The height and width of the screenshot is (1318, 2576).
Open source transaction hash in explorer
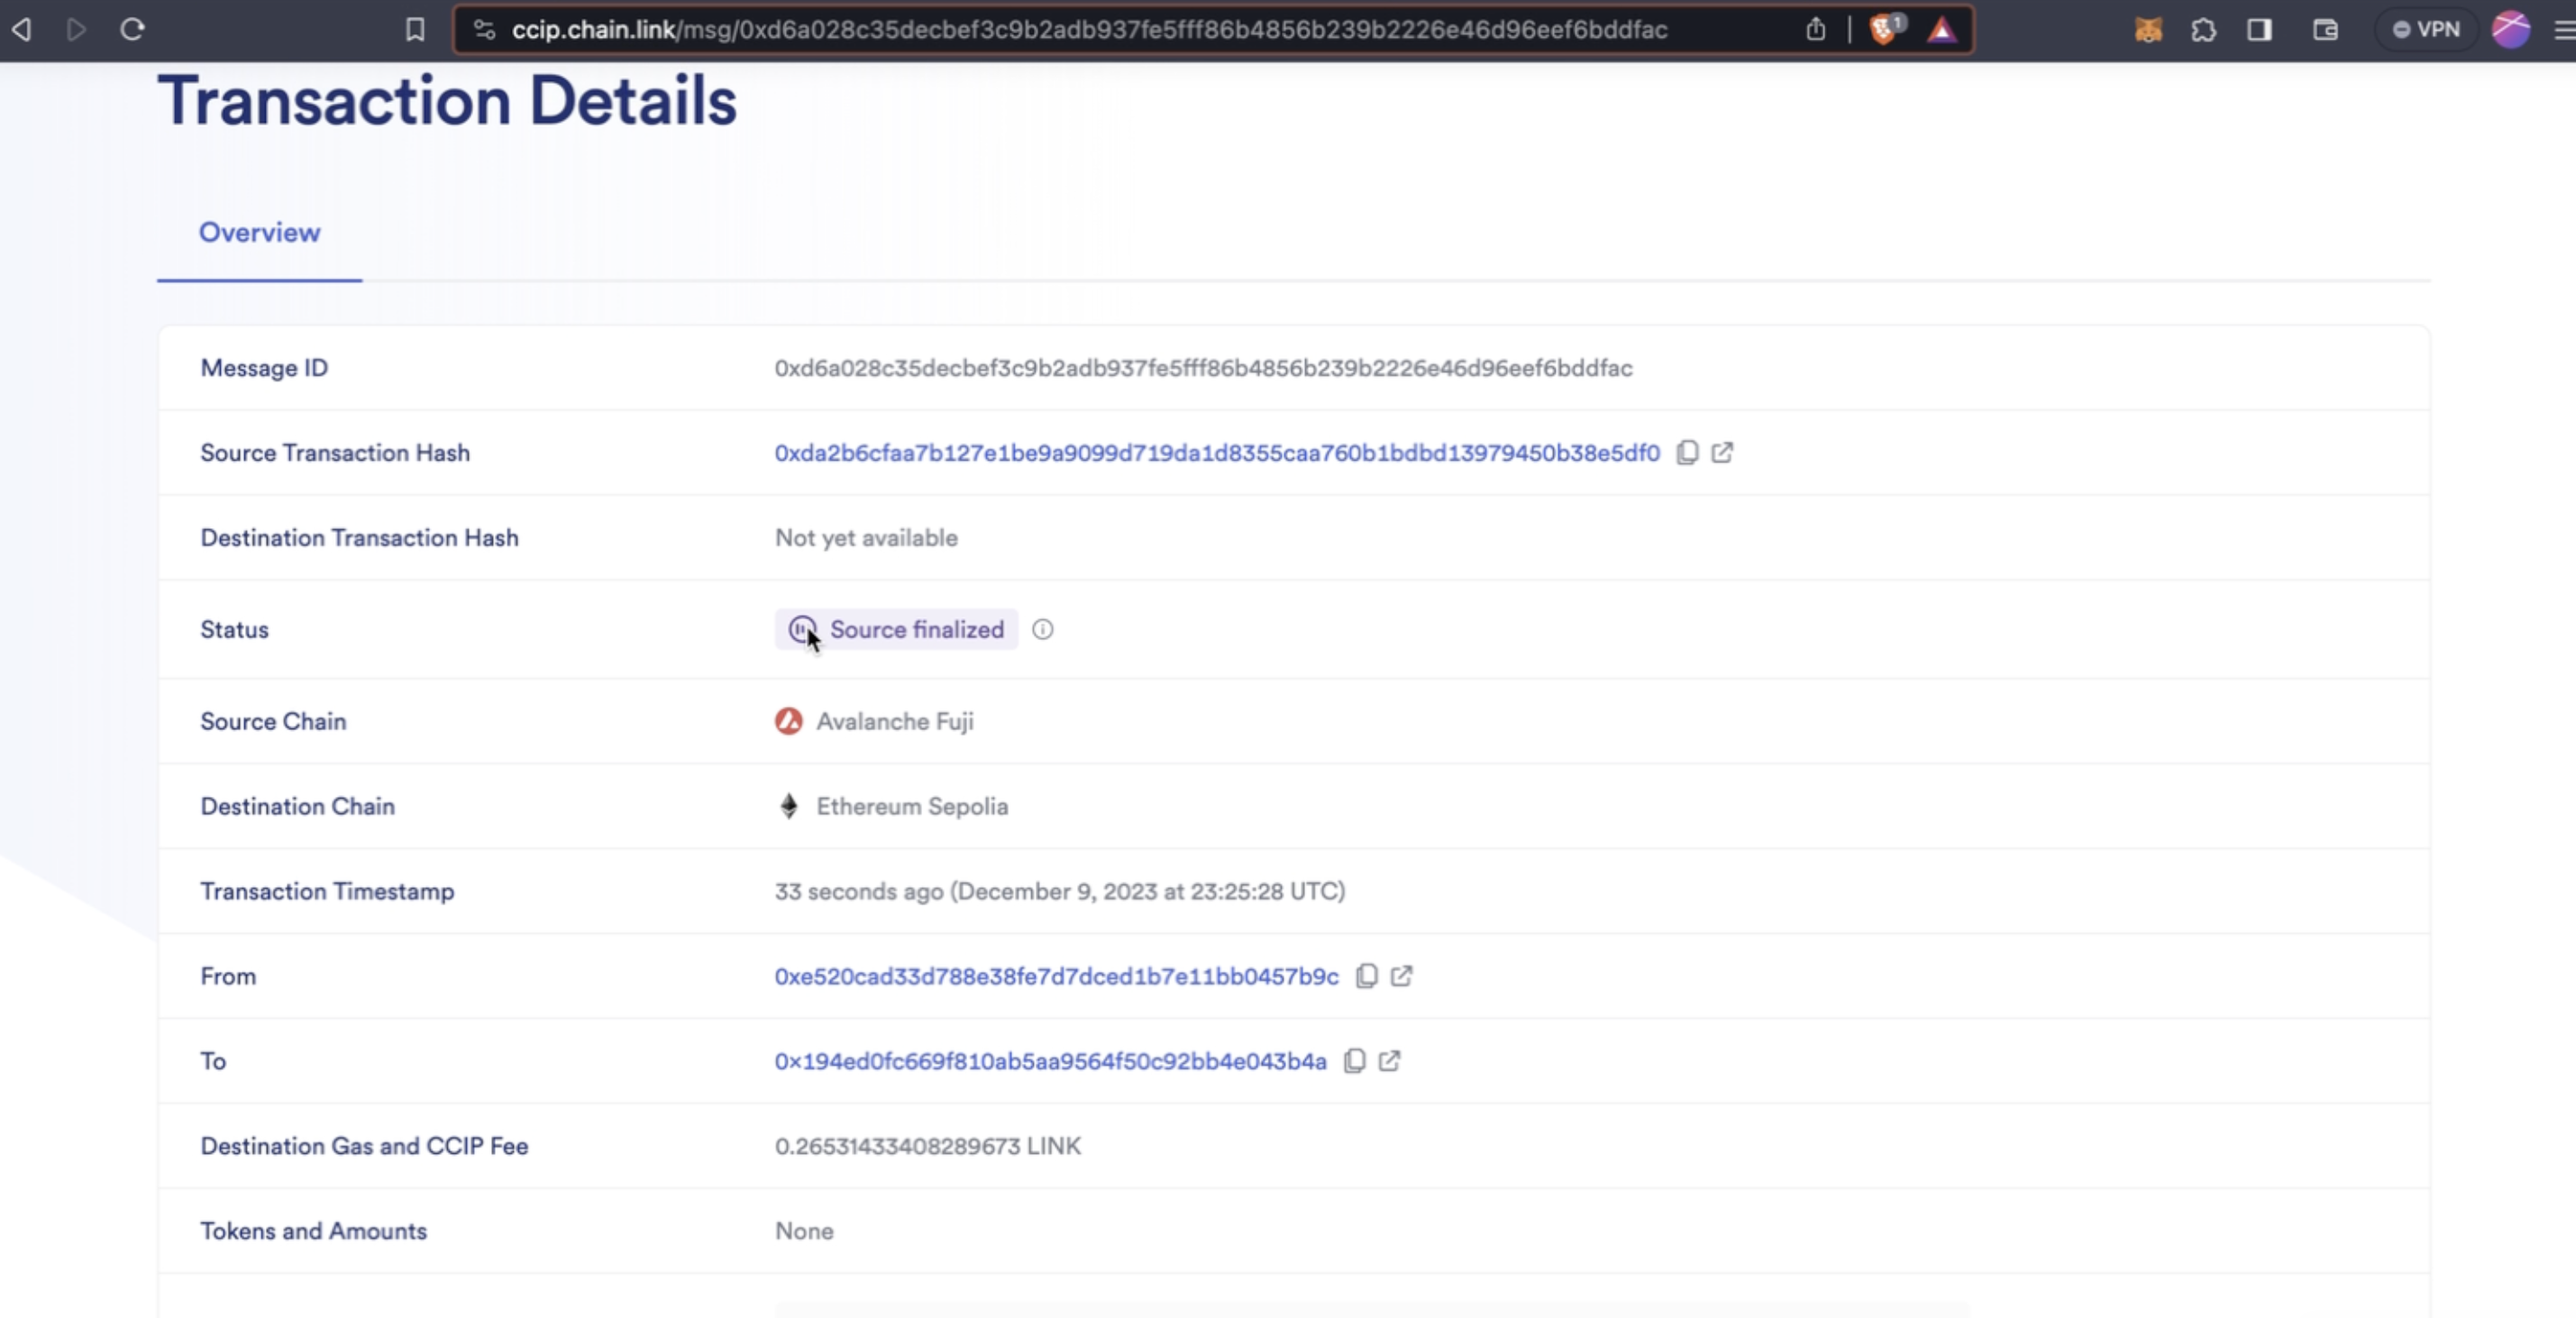pos(1722,453)
